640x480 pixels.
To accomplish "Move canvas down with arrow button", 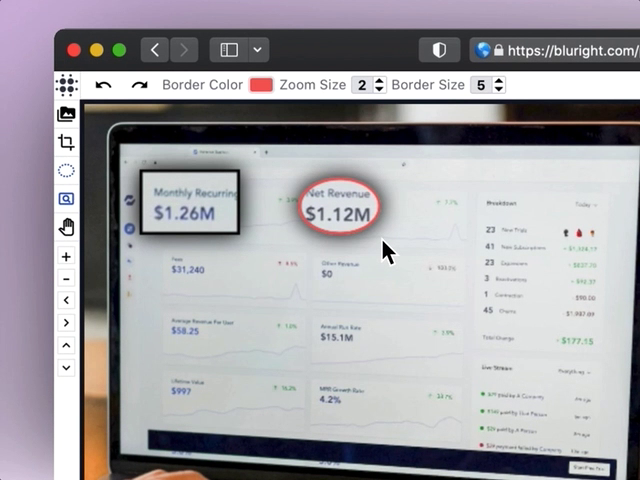I will click(x=66, y=368).
